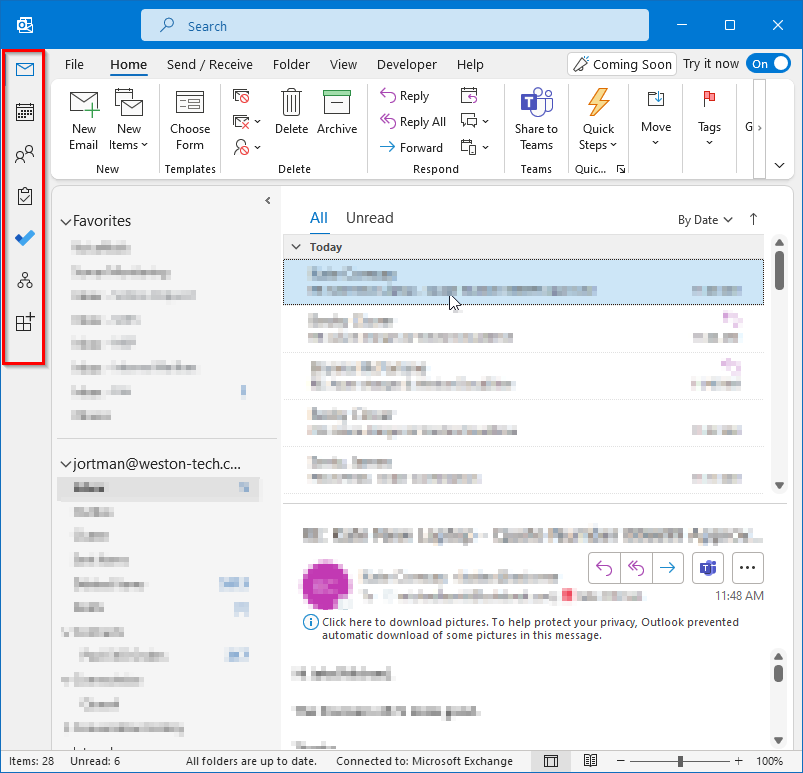Delete the selected message
Image resolution: width=803 pixels, height=773 pixels.
[291, 112]
